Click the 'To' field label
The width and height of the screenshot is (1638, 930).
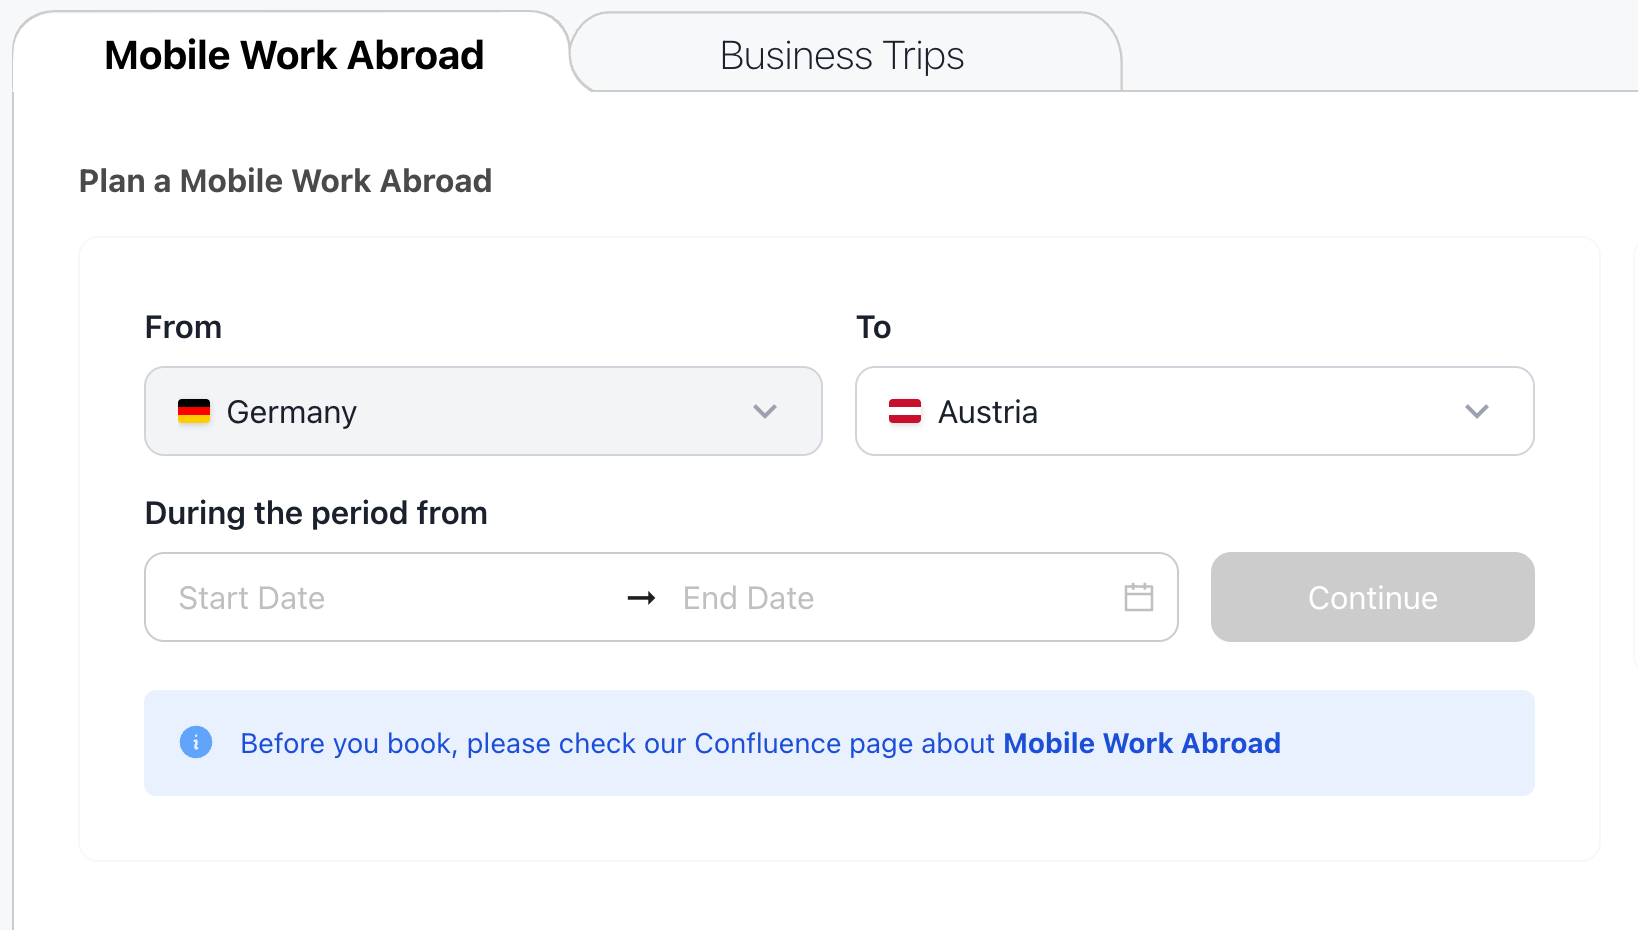pos(873,327)
